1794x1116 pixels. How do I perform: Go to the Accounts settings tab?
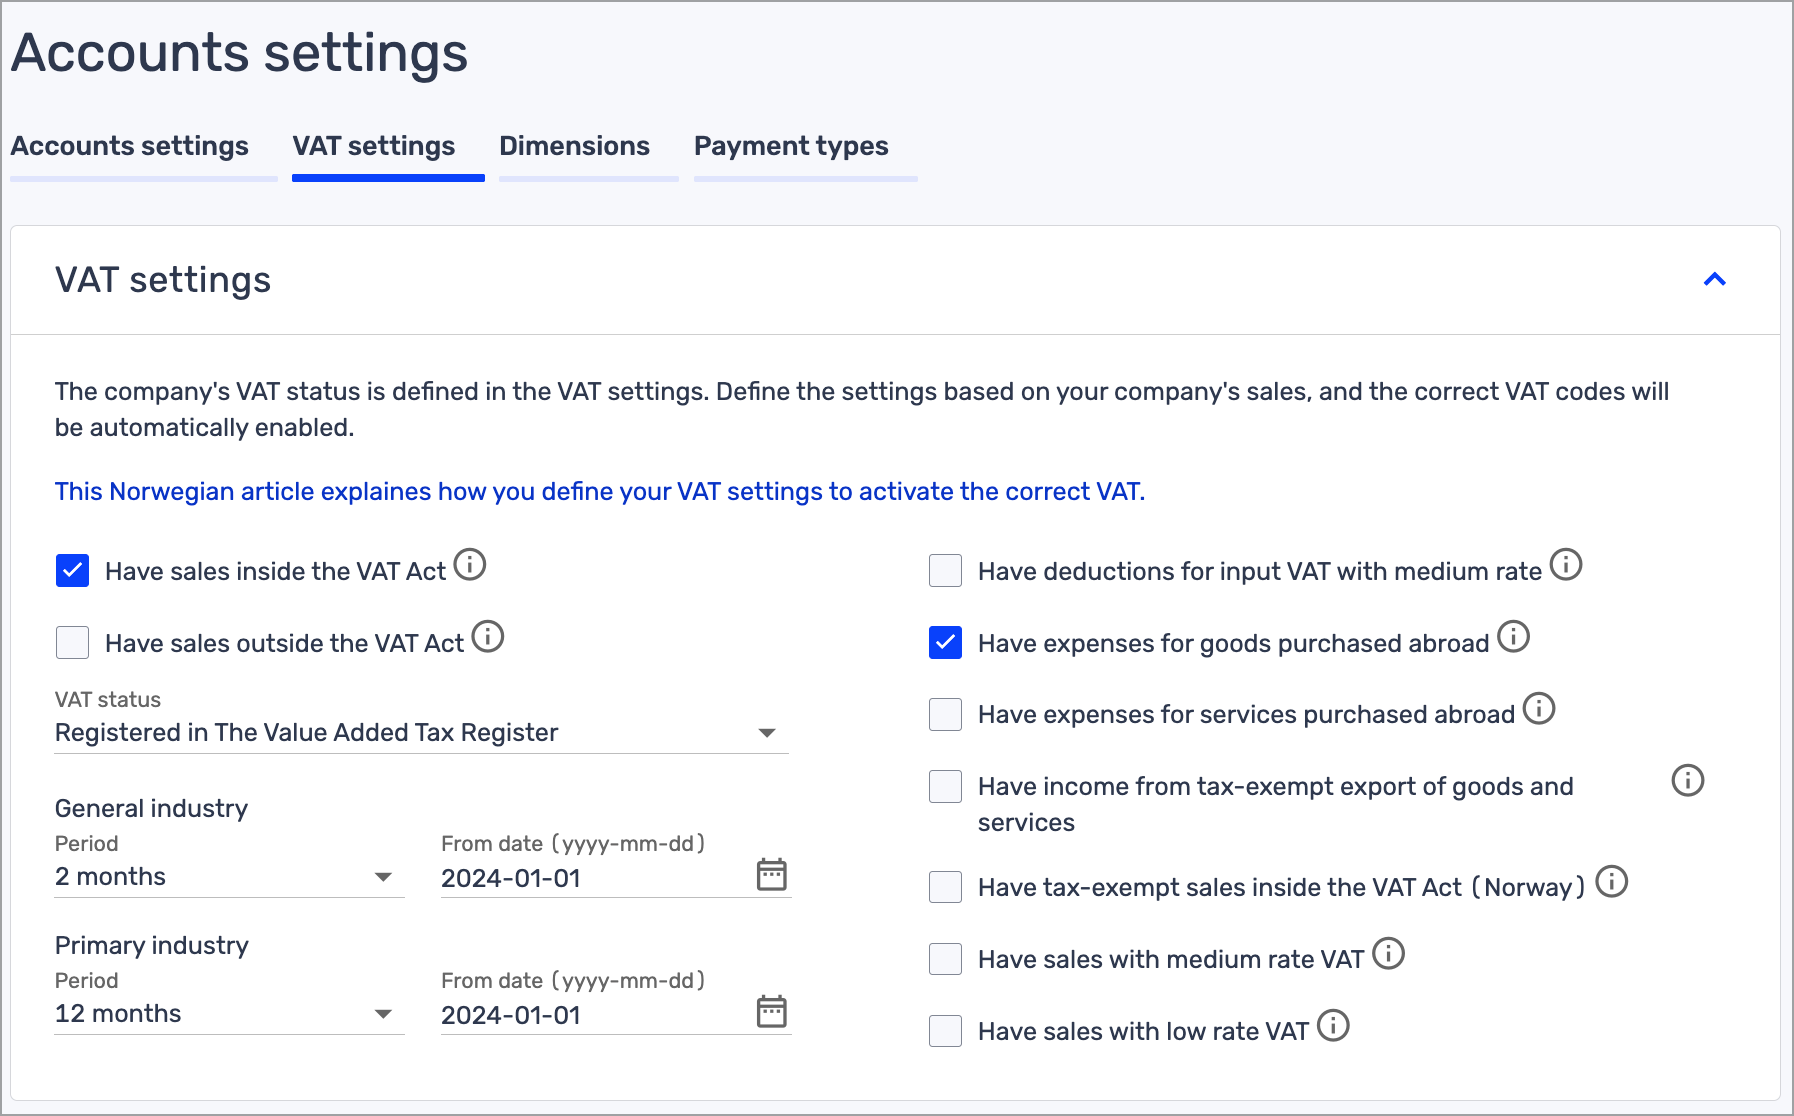[x=130, y=146]
